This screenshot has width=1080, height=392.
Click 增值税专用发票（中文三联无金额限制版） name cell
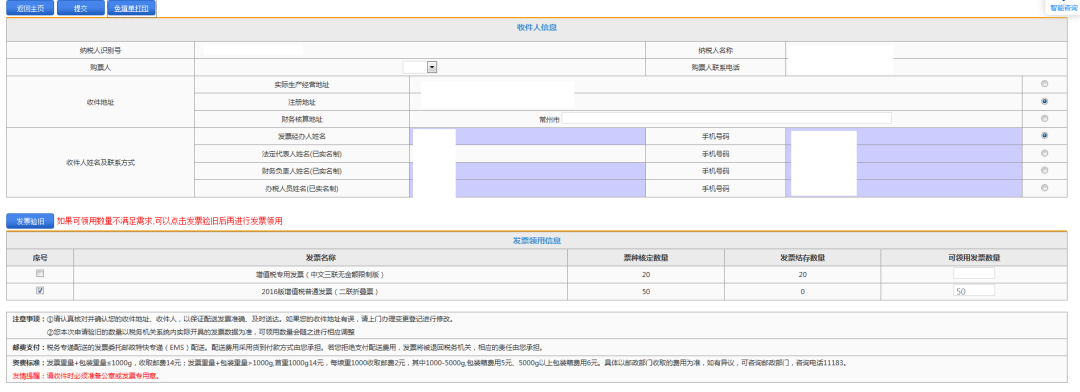pos(320,274)
